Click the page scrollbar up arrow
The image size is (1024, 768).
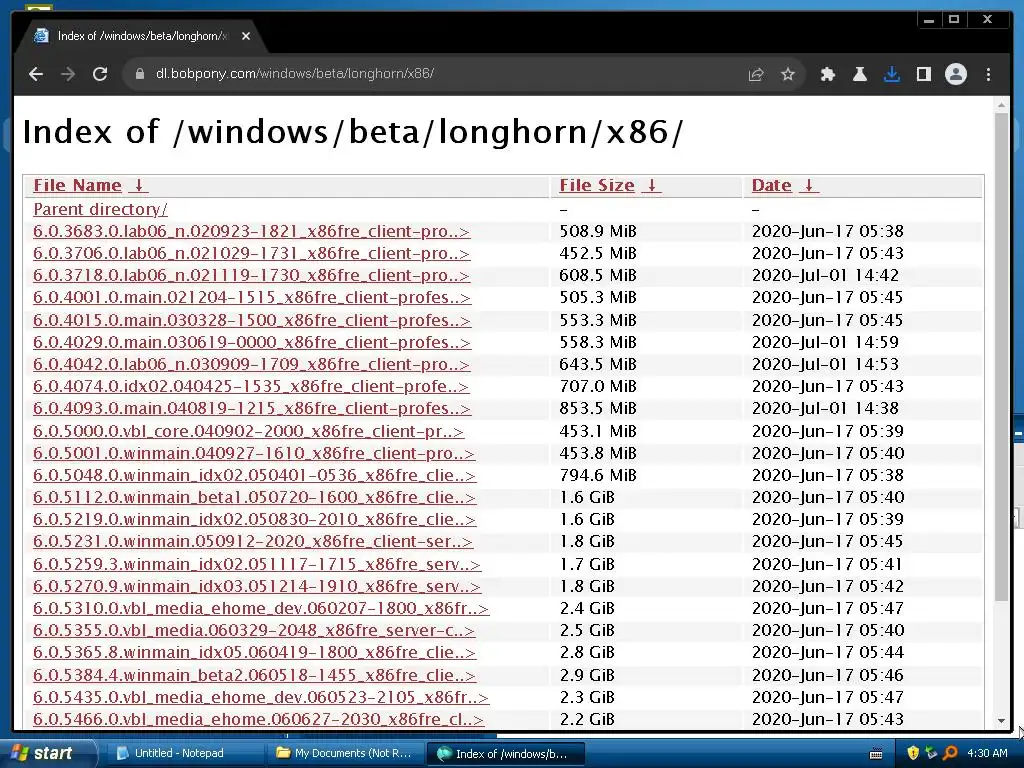[1001, 104]
